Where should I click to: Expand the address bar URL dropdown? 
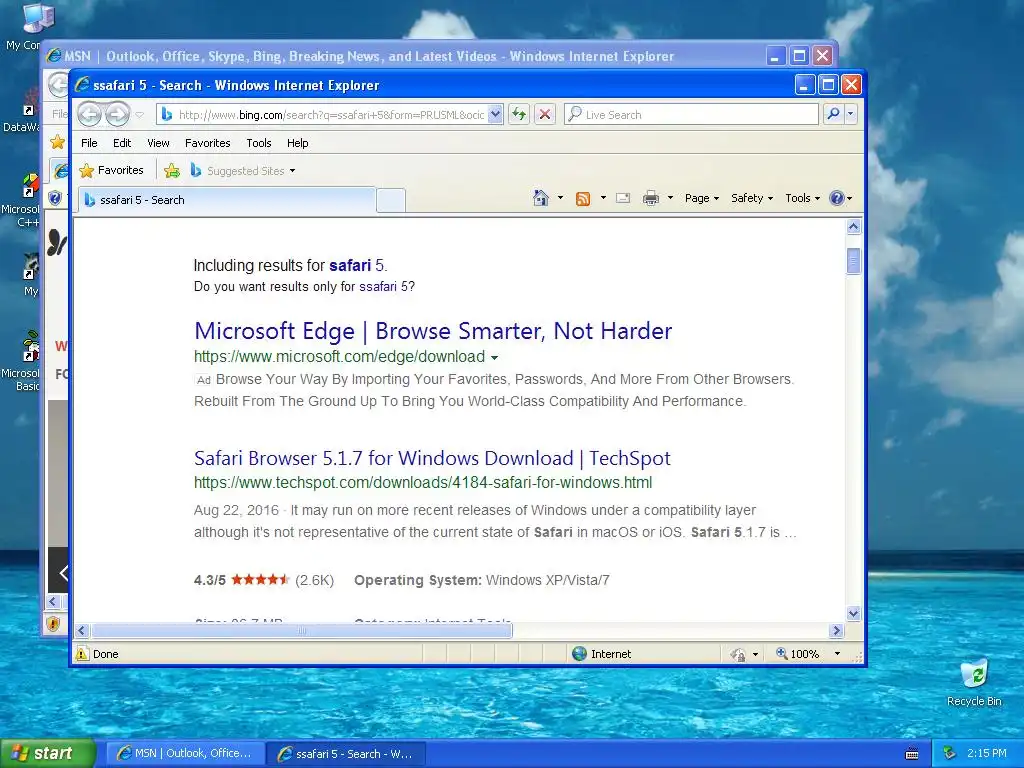click(x=496, y=115)
